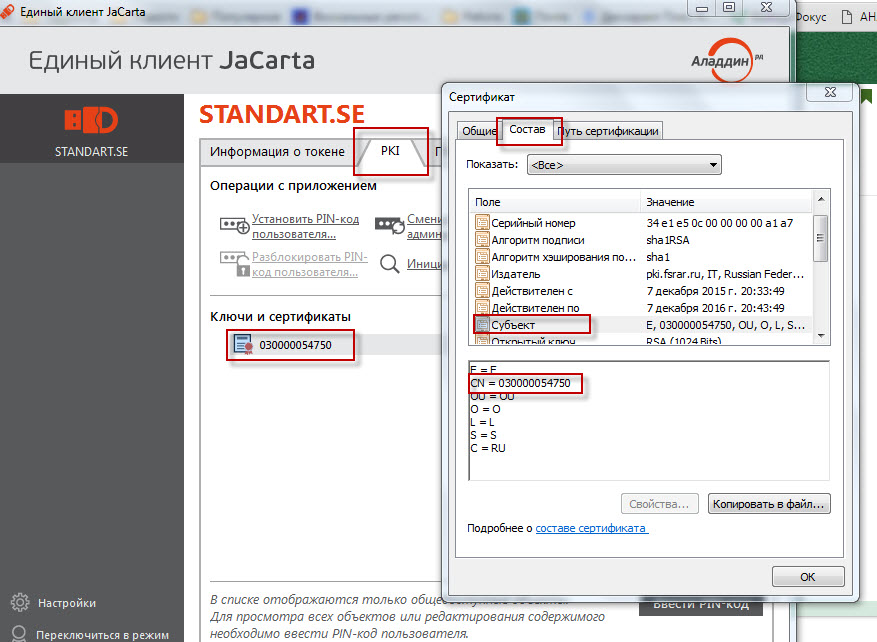Click the disabled 'Свойства...' button
Viewport: 877px width, 642px height.
[x=659, y=504]
